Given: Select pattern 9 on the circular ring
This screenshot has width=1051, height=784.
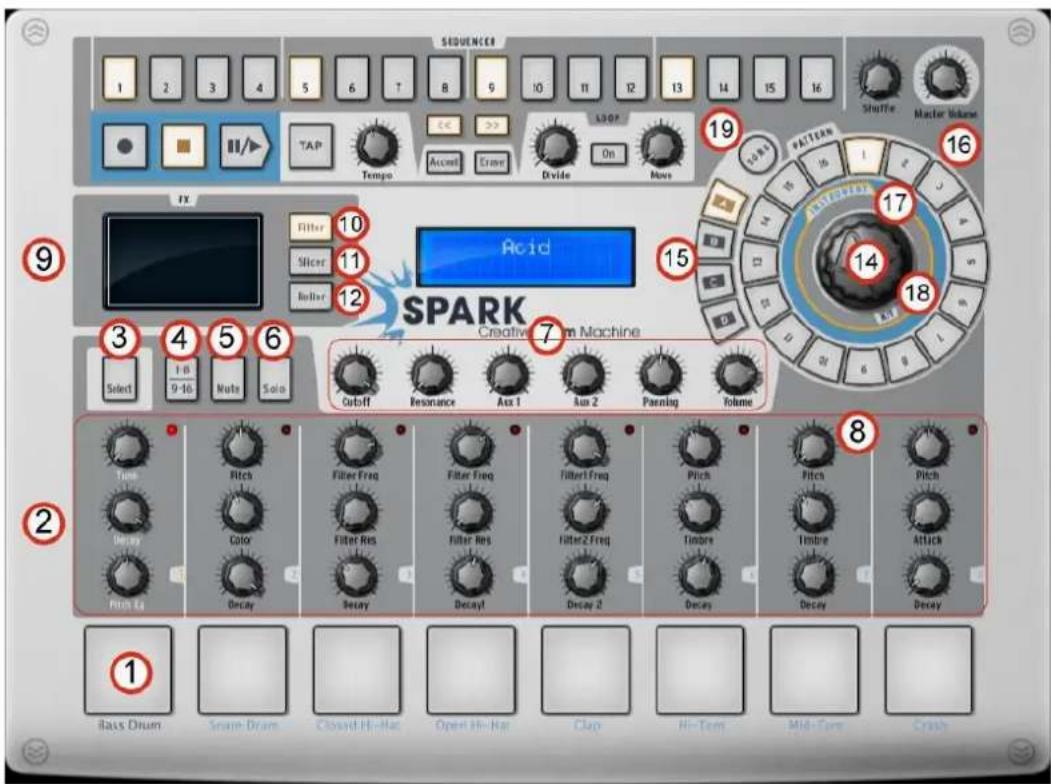Looking at the screenshot, I should coord(864,367).
